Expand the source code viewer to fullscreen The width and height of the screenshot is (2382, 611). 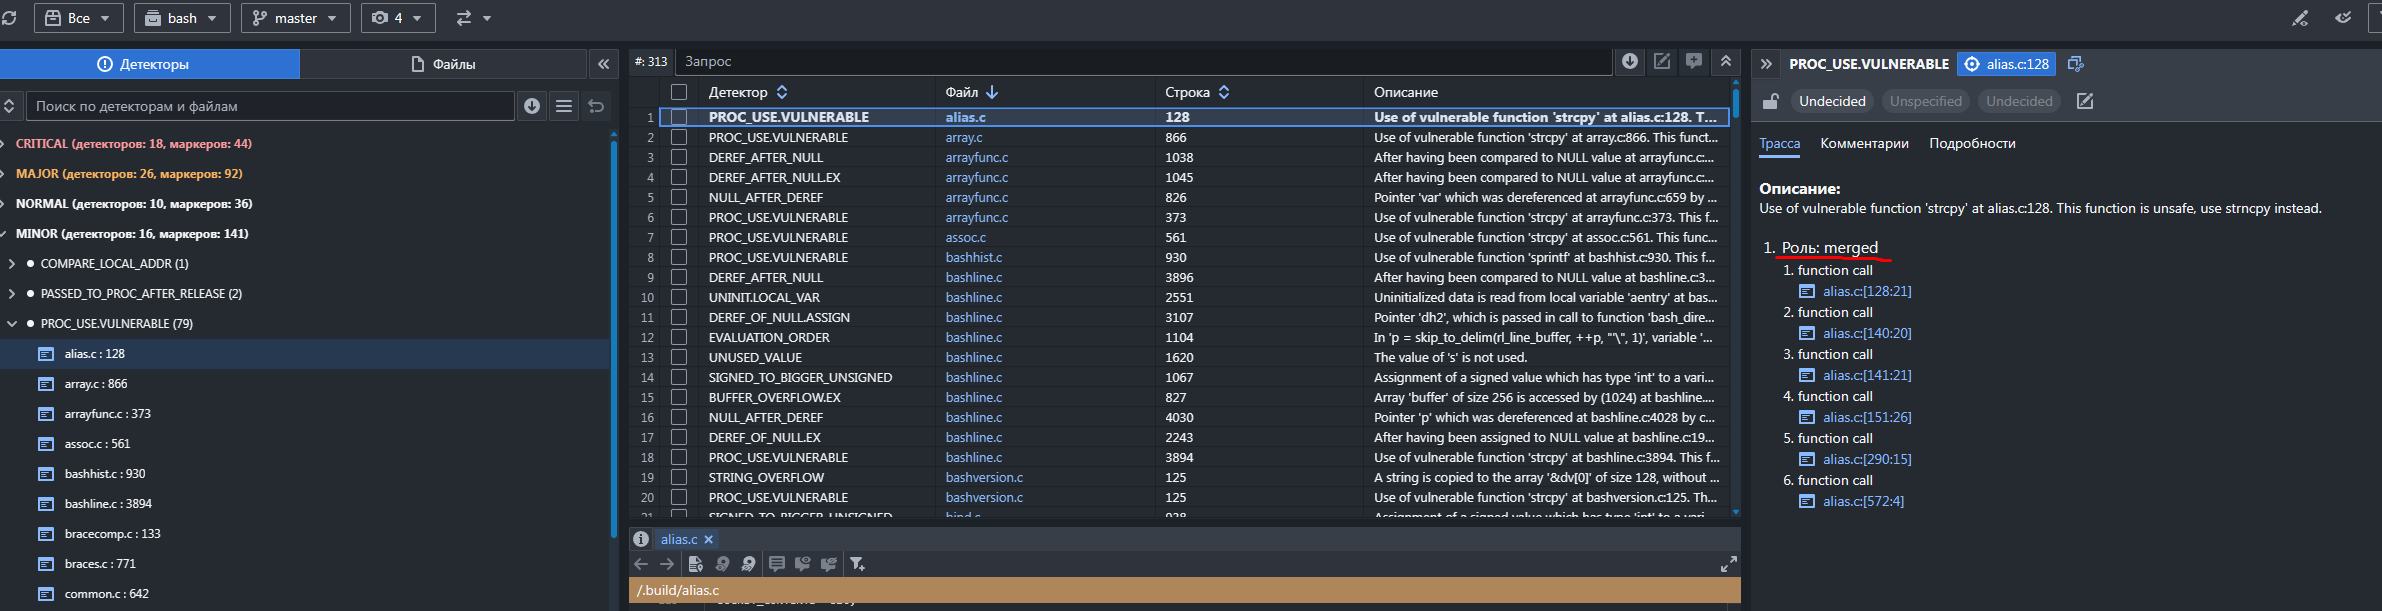click(1728, 564)
